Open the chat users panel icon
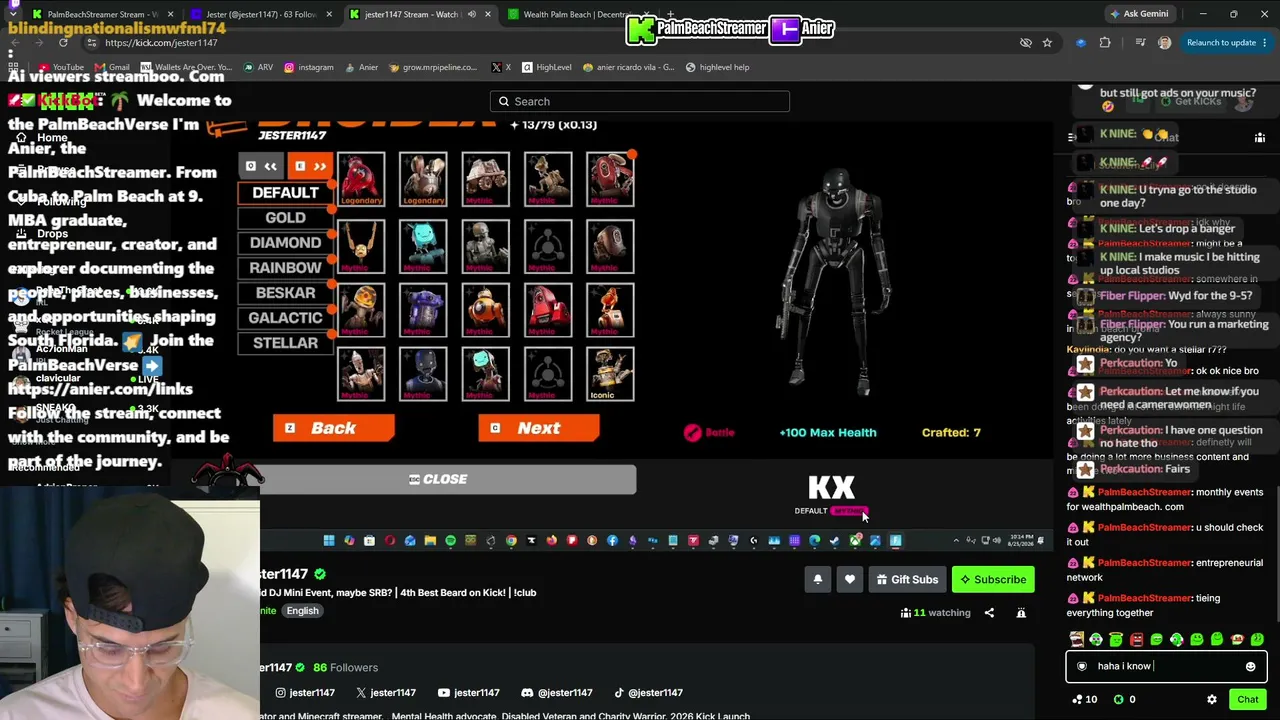 (1260, 137)
